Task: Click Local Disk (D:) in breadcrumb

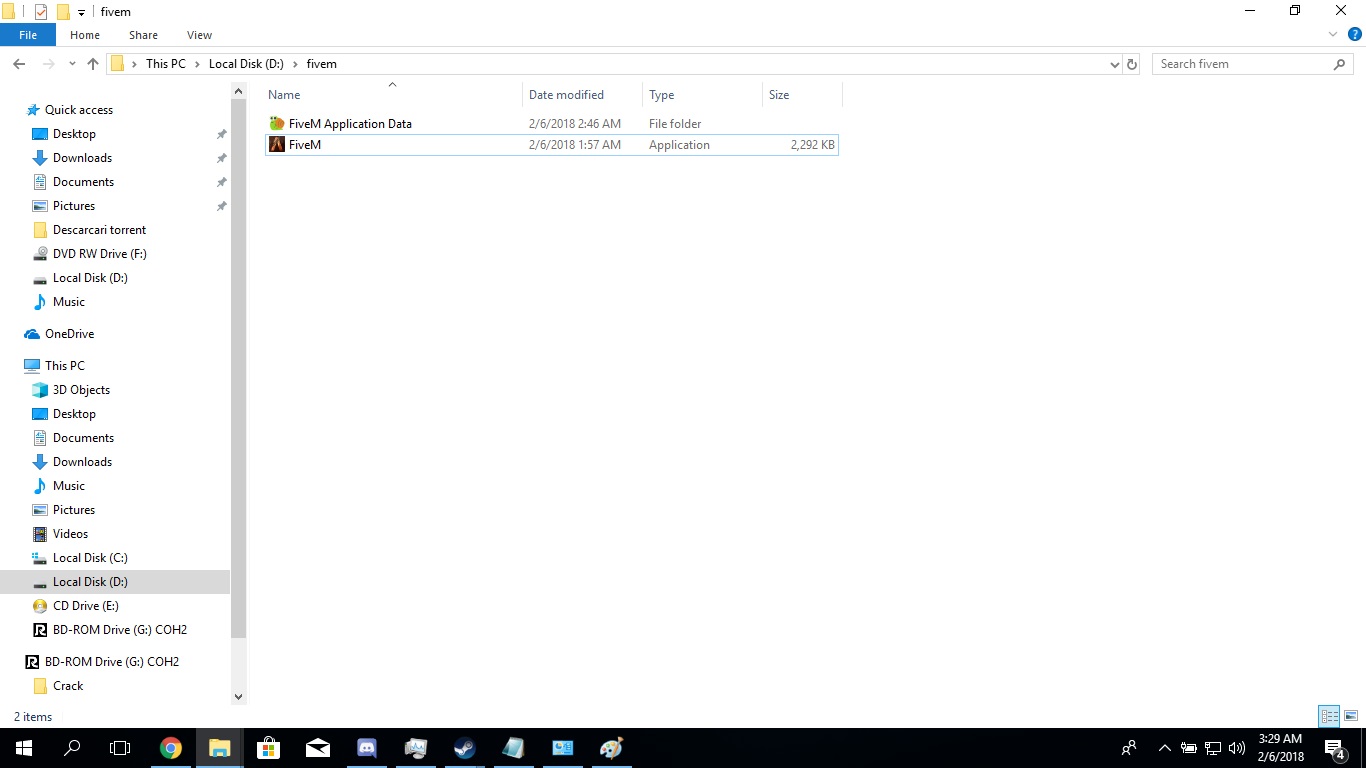Action: tap(246, 64)
